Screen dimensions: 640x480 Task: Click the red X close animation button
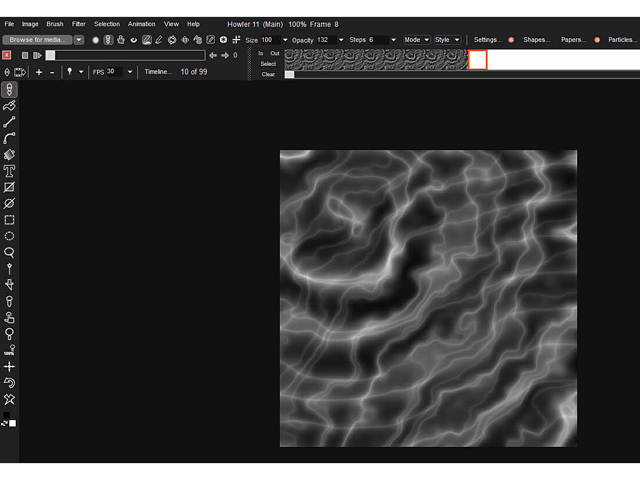(7, 55)
